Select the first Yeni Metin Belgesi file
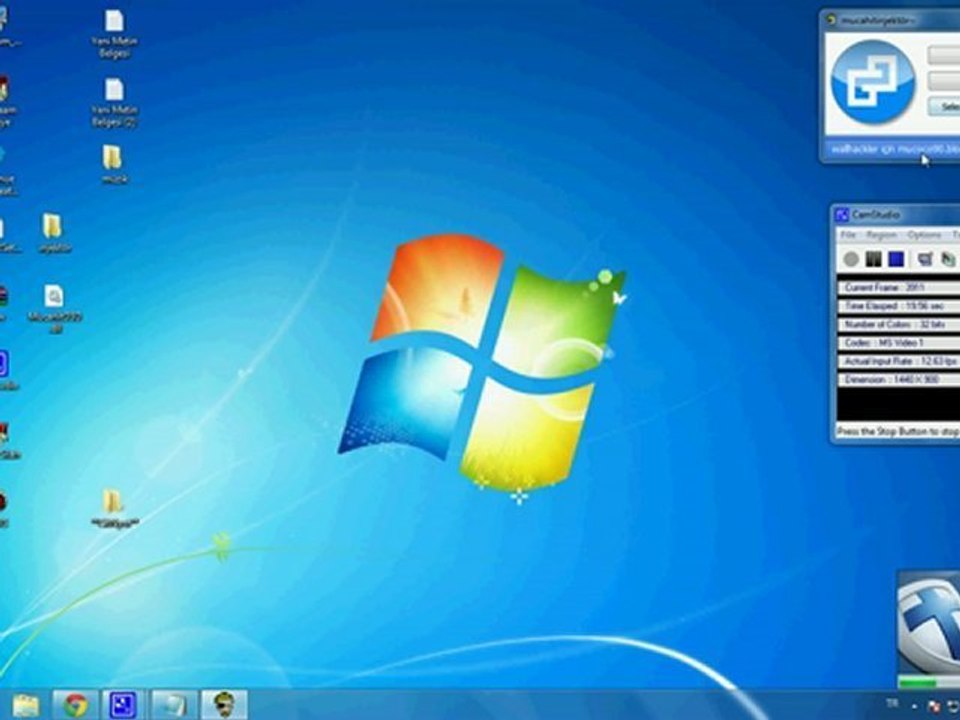This screenshot has height=720, width=960. click(x=114, y=33)
